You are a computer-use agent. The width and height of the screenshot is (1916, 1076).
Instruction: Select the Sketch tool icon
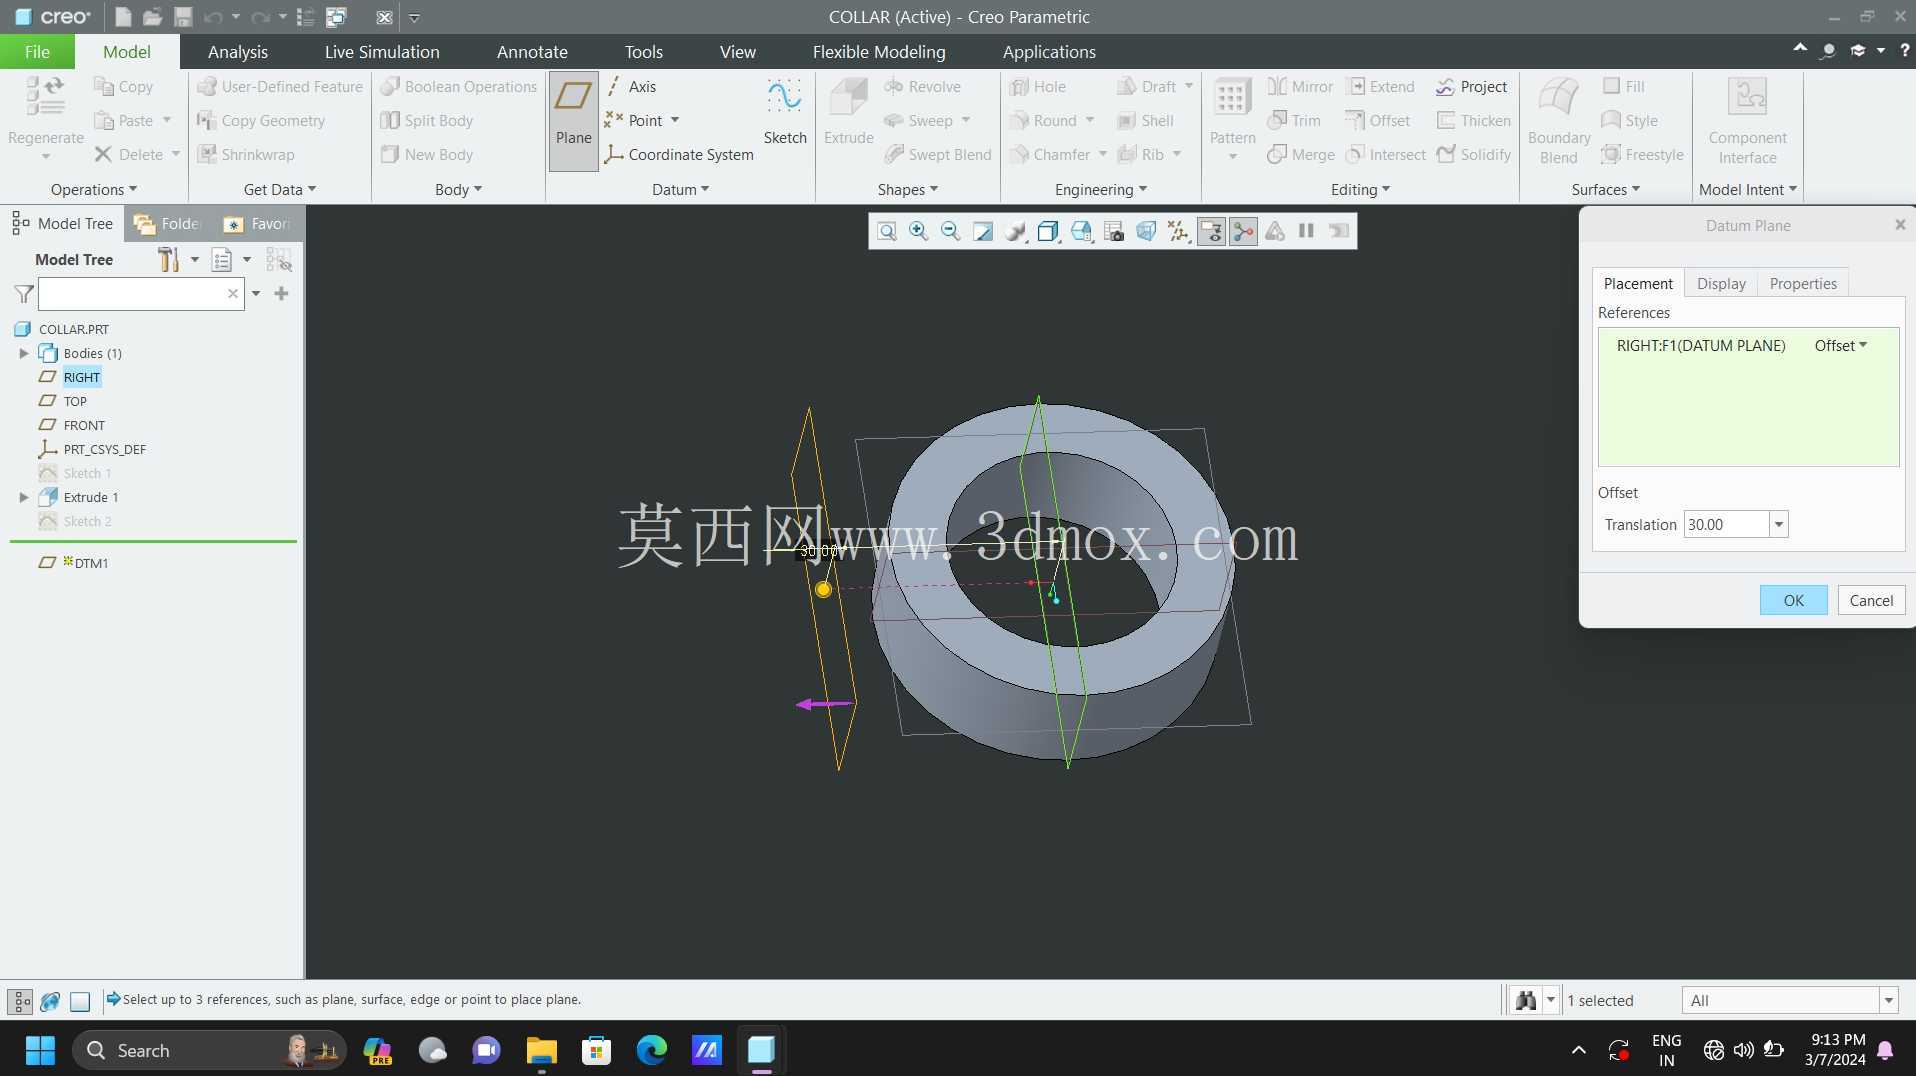pos(784,97)
